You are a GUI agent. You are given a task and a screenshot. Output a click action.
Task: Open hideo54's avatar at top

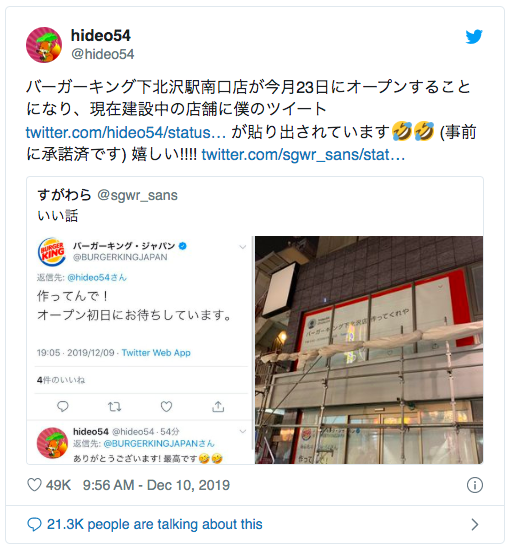point(44,45)
